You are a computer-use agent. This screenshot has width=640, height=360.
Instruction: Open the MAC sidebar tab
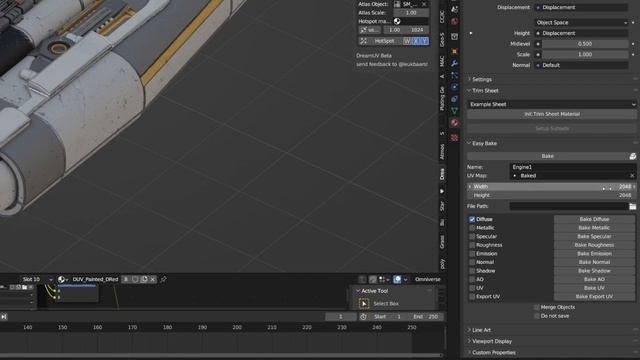tap(442, 61)
